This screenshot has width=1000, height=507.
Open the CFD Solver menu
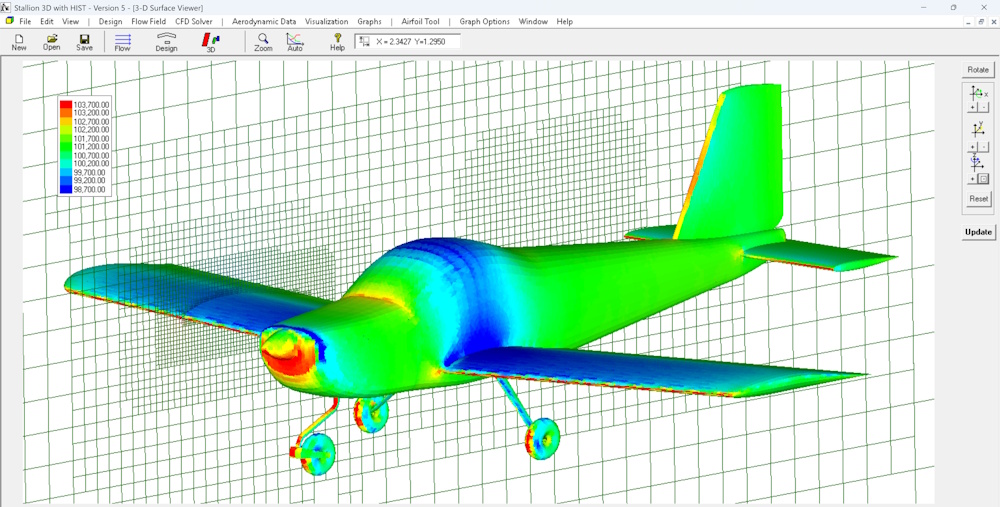coord(194,21)
